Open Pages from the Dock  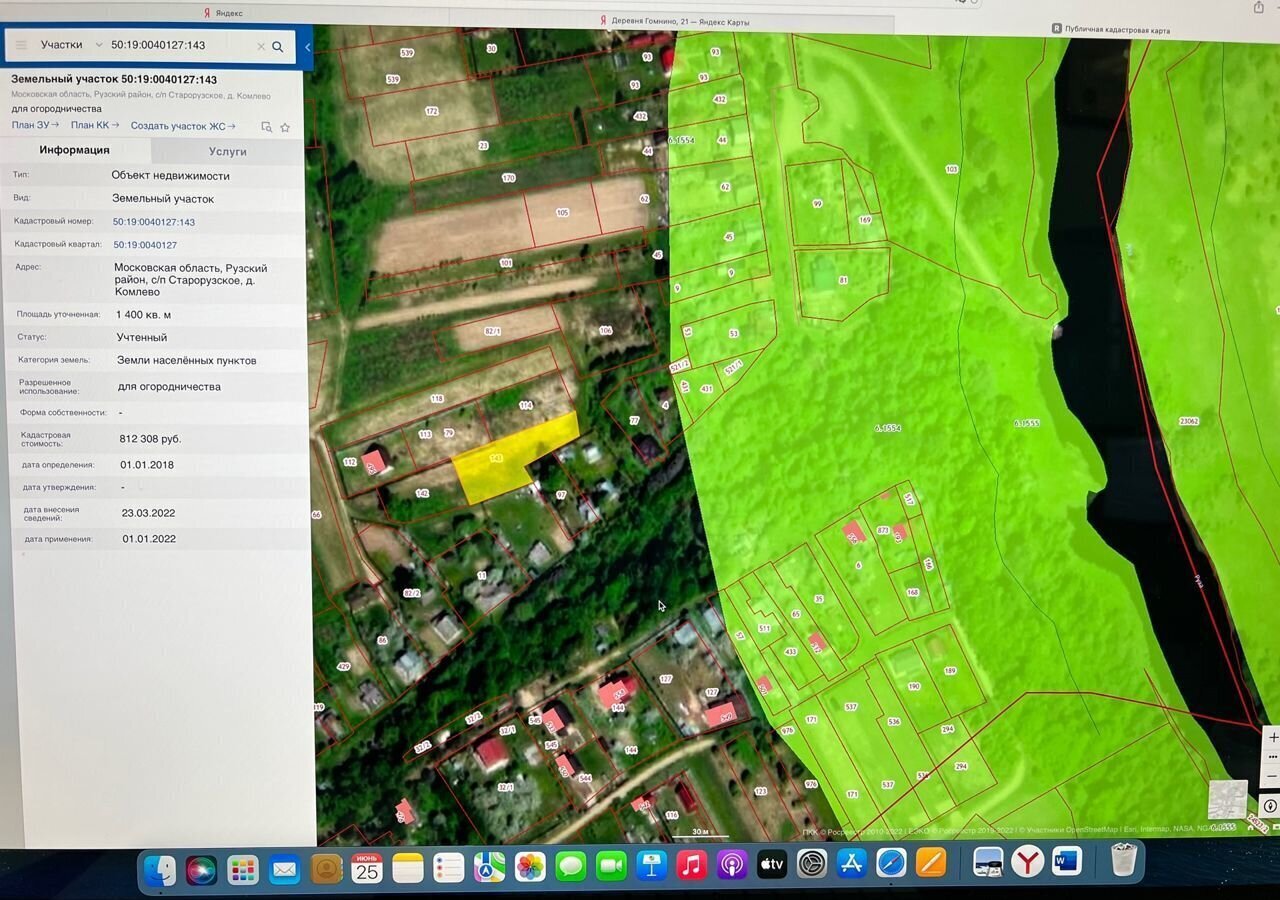[x=931, y=861]
